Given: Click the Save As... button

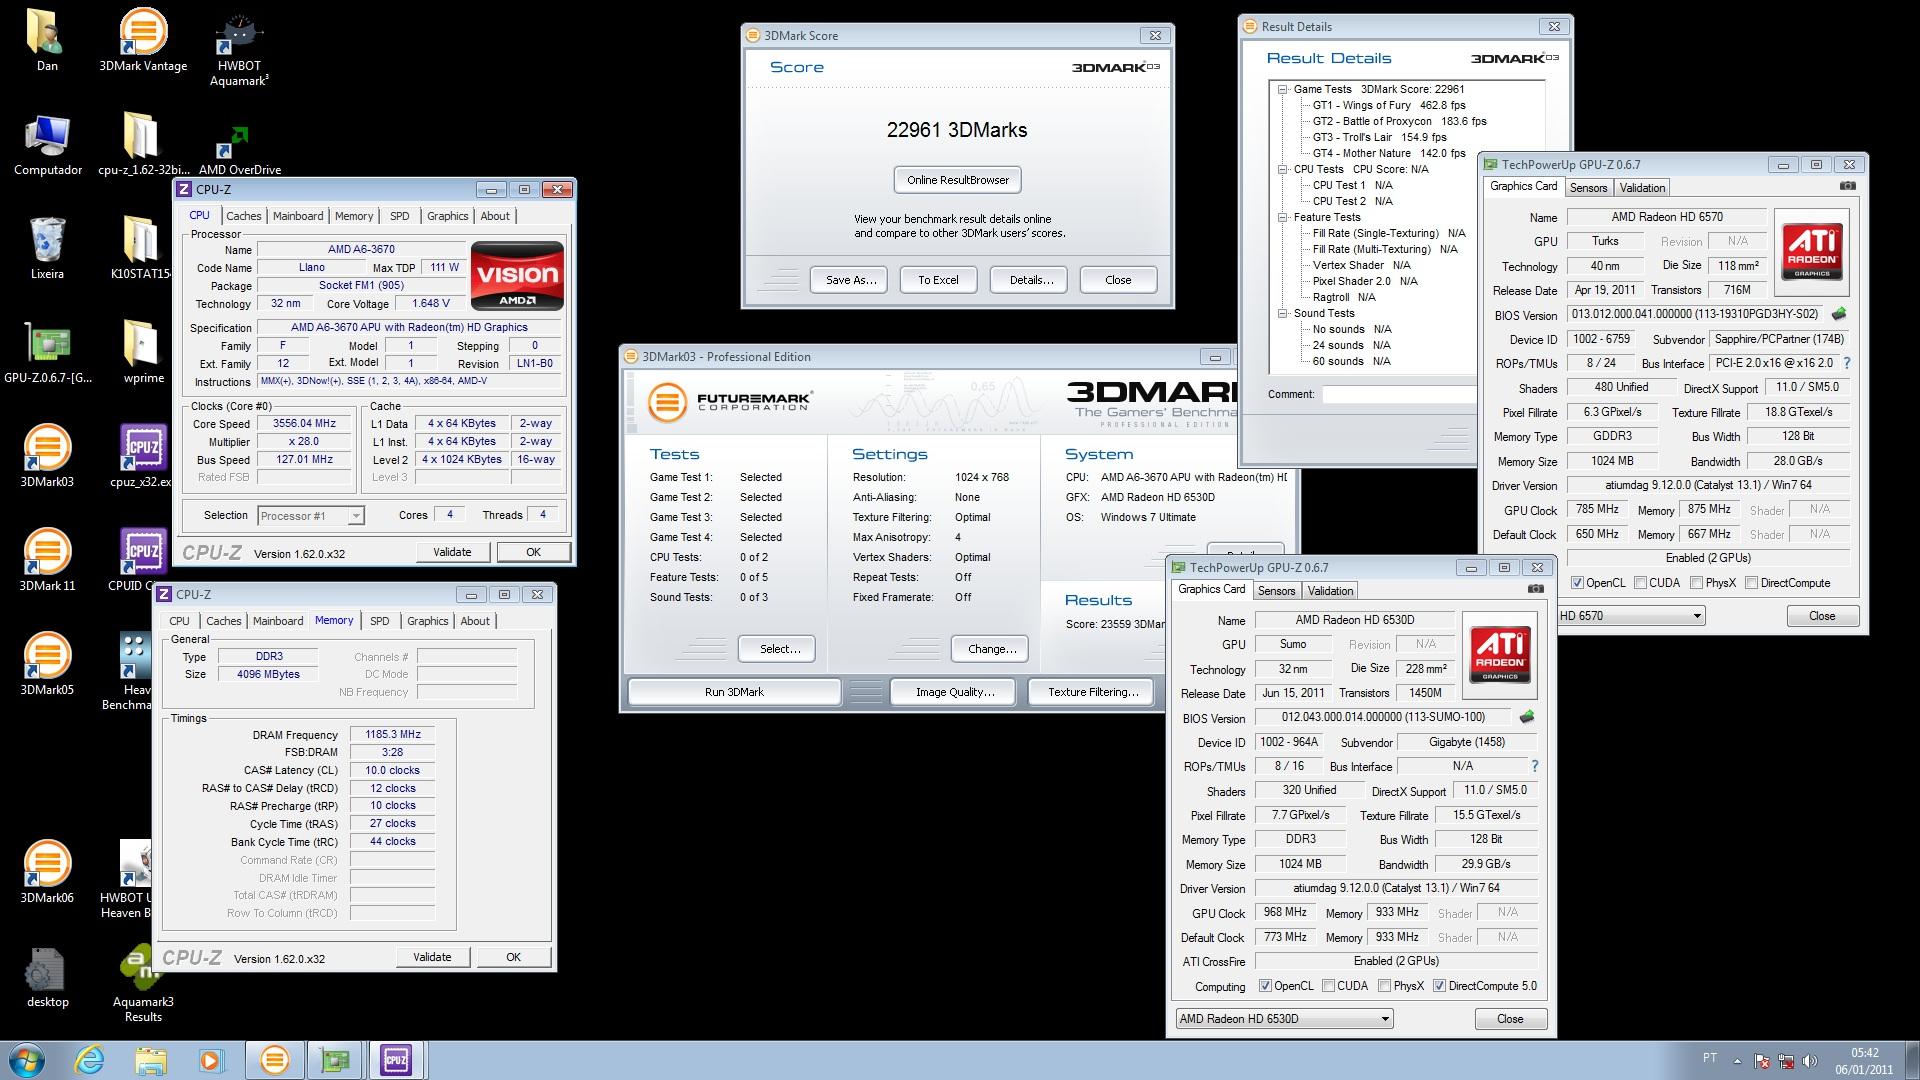Looking at the screenshot, I should (x=851, y=280).
